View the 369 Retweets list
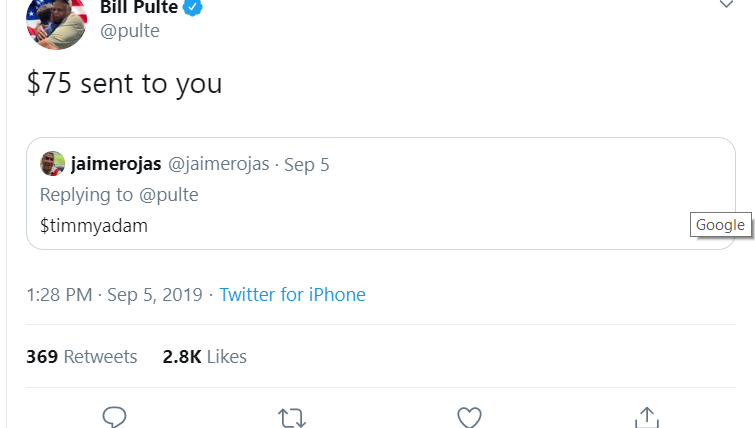The image size is (755, 428). point(82,356)
